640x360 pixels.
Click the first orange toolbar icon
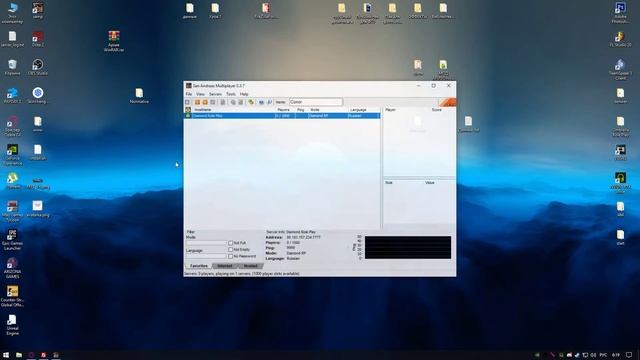[x=198, y=102]
